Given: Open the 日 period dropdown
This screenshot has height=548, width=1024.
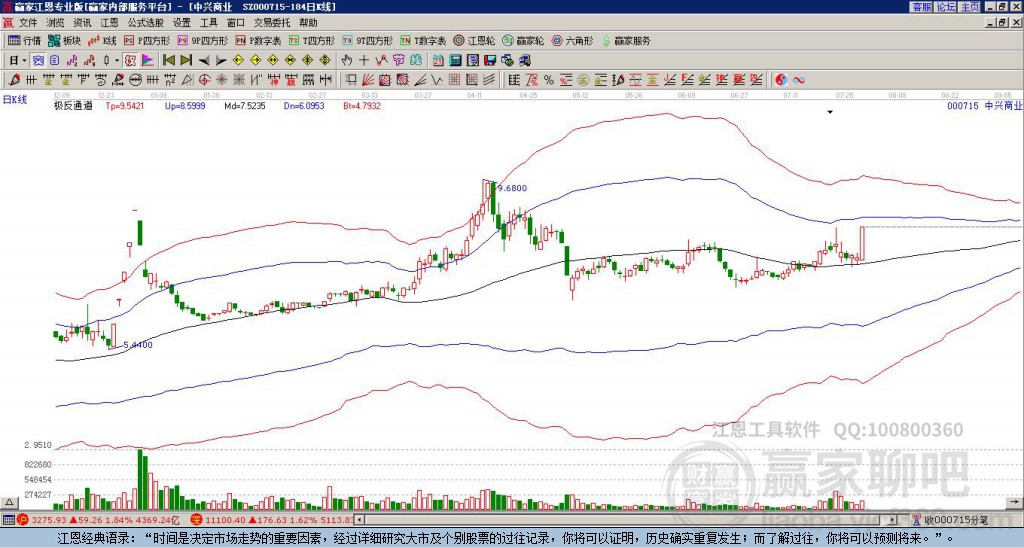Looking at the screenshot, I should click(18, 61).
